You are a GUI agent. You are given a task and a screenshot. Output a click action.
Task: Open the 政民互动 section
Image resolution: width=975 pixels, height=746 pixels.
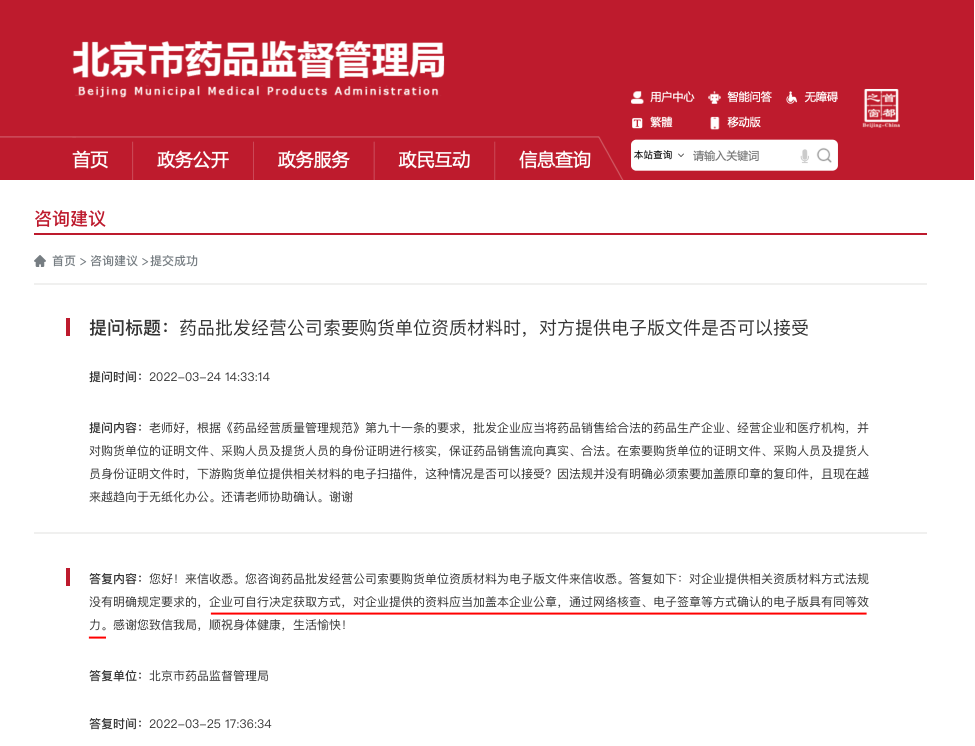434,158
